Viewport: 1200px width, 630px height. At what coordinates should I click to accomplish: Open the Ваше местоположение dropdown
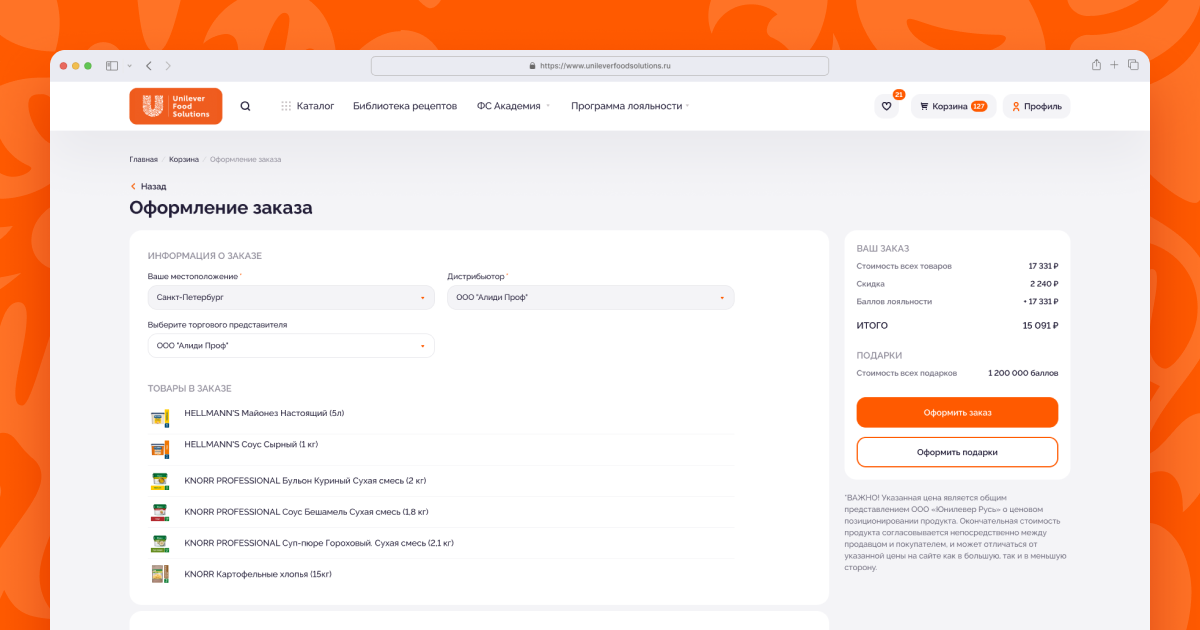tap(291, 297)
